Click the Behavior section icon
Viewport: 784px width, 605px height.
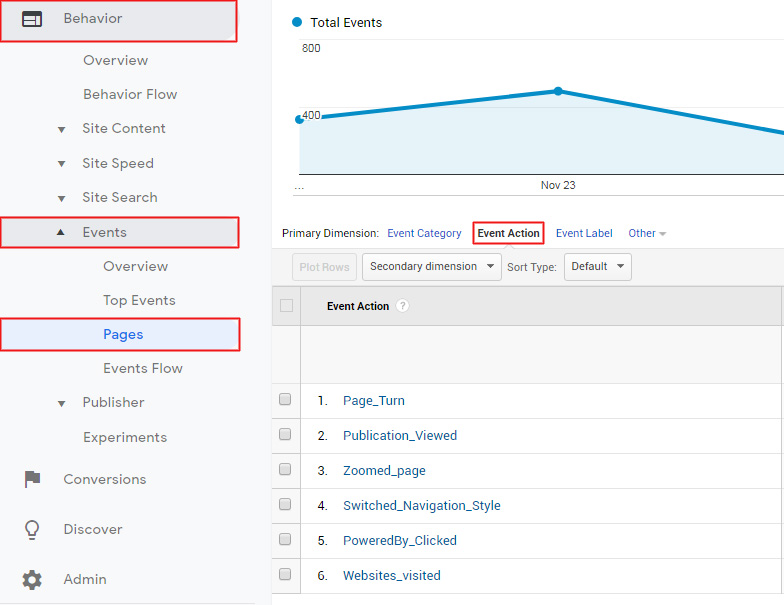32,19
